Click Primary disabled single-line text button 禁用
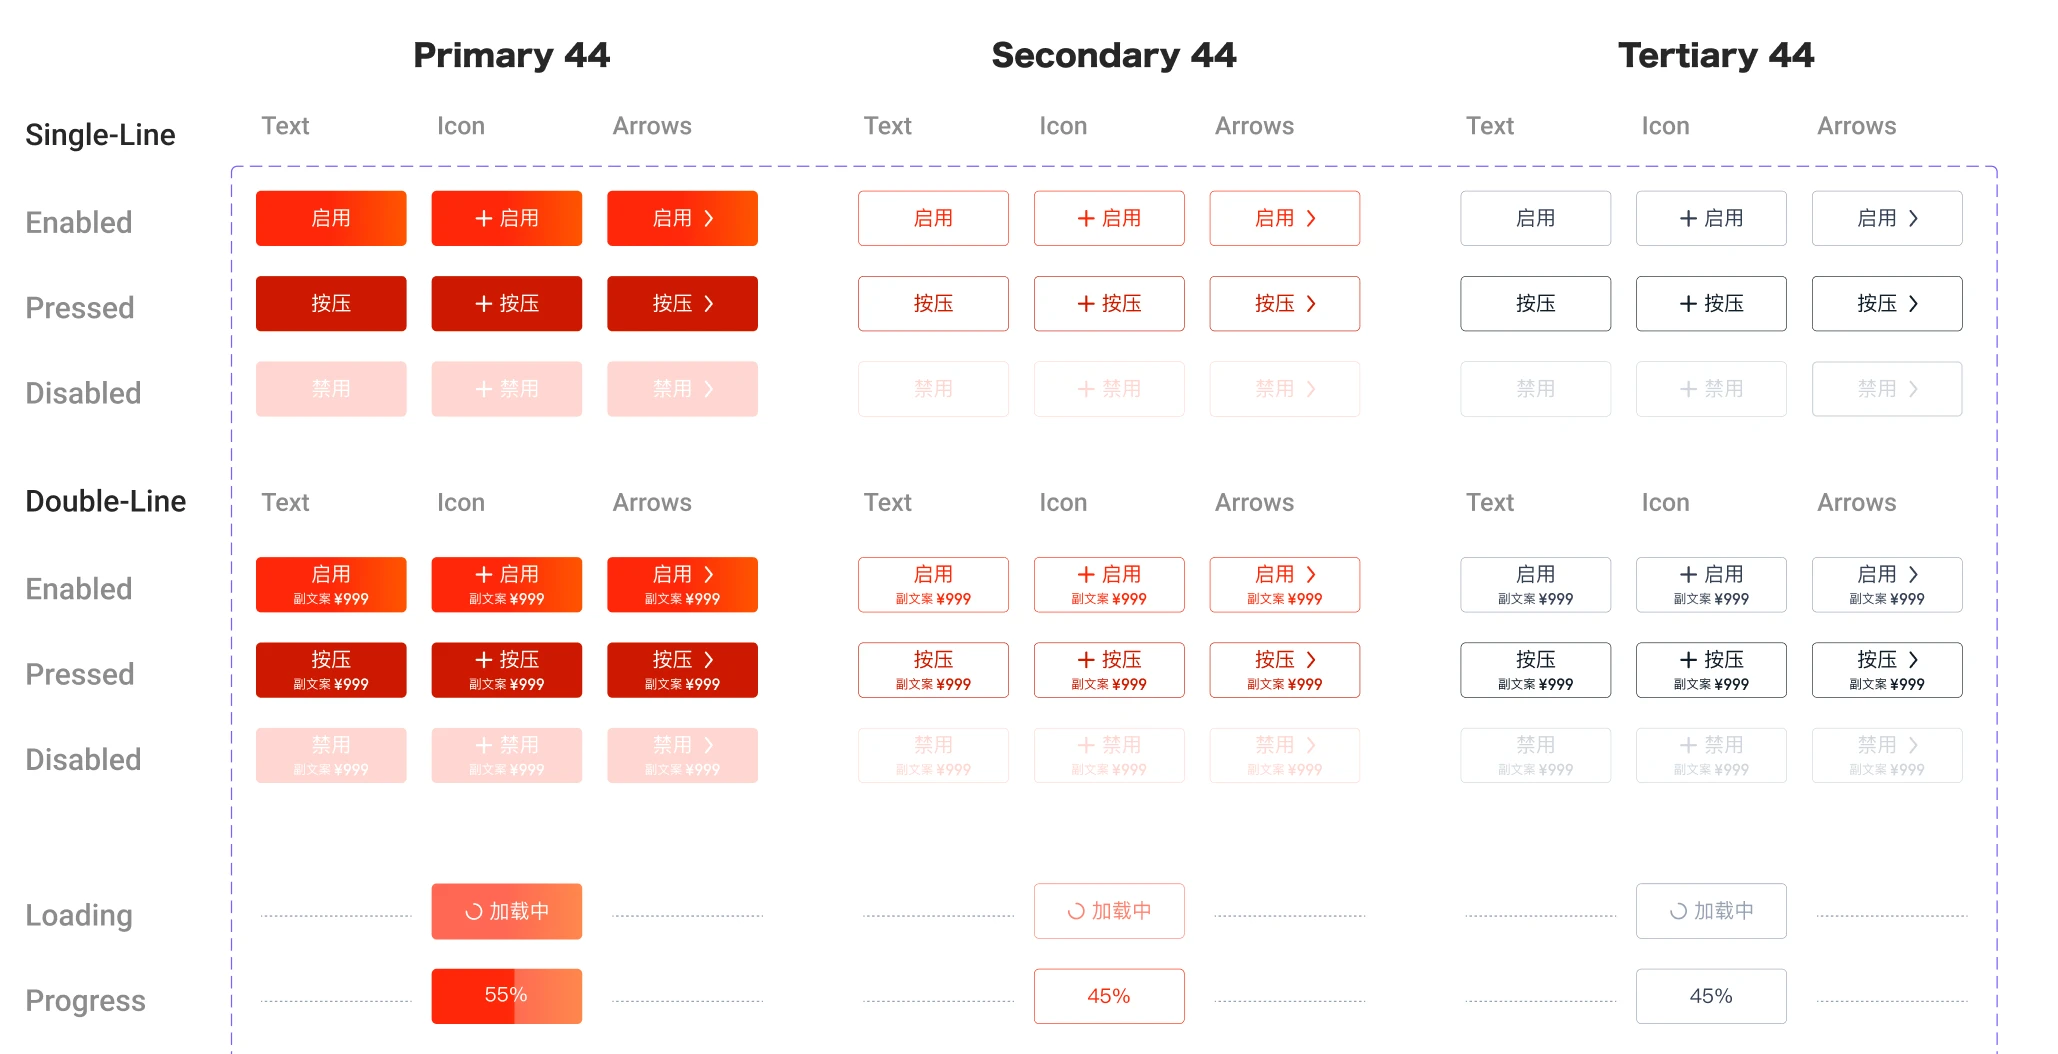The width and height of the screenshot is (2058, 1054). [x=331, y=389]
